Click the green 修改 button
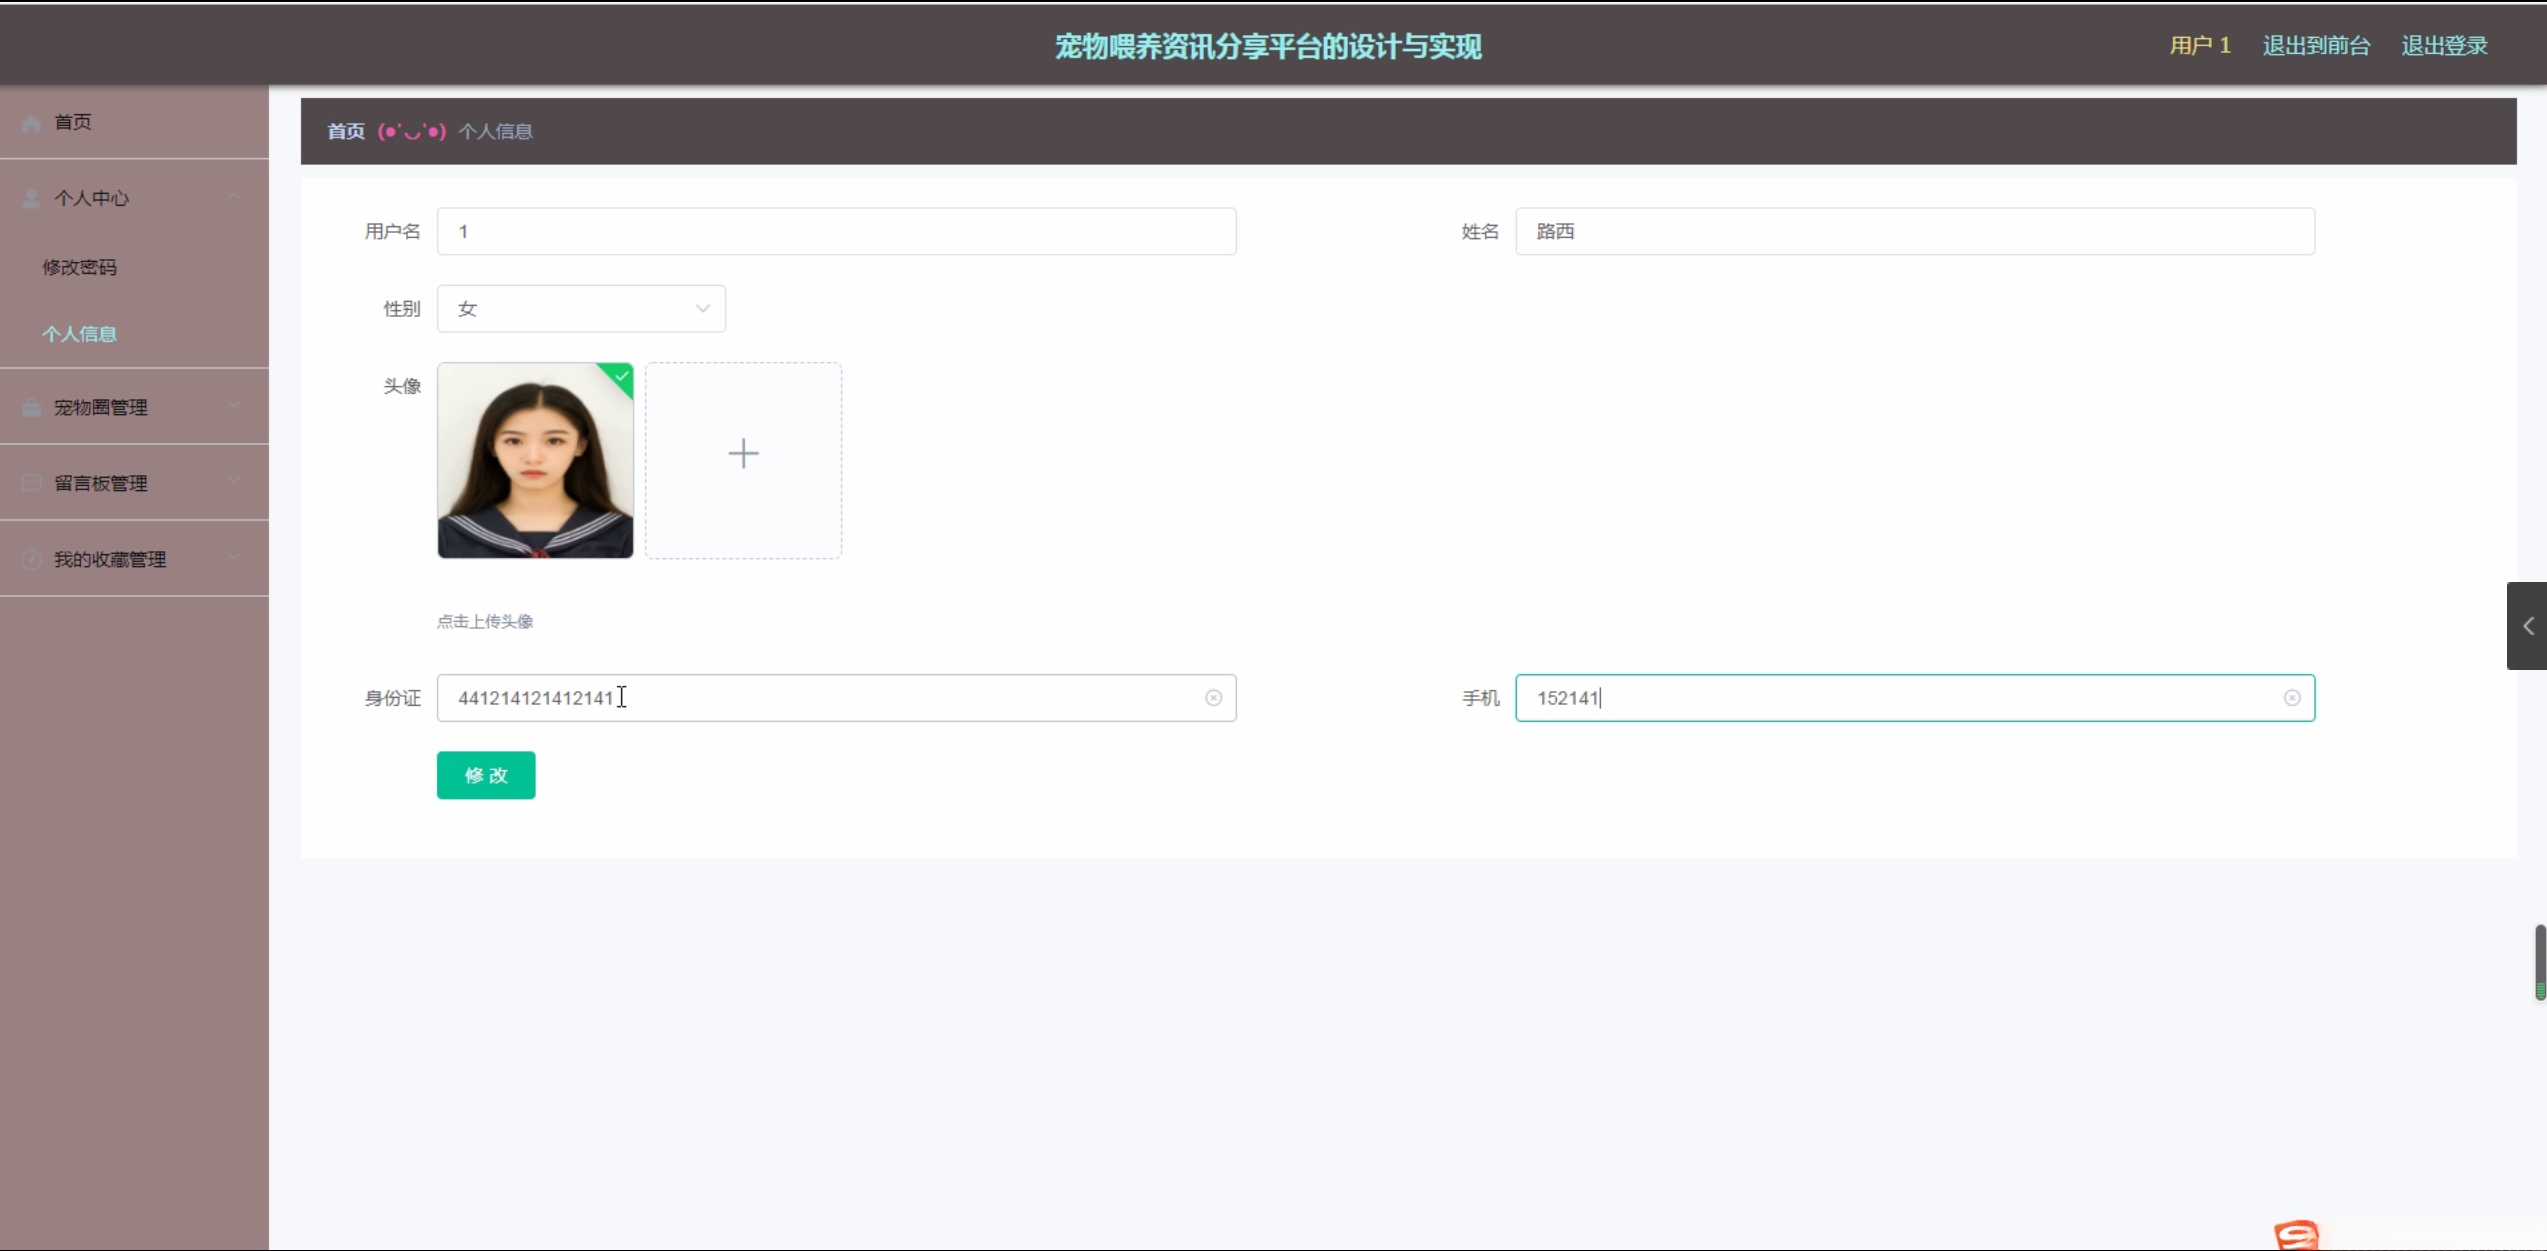 click(x=486, y=775)
